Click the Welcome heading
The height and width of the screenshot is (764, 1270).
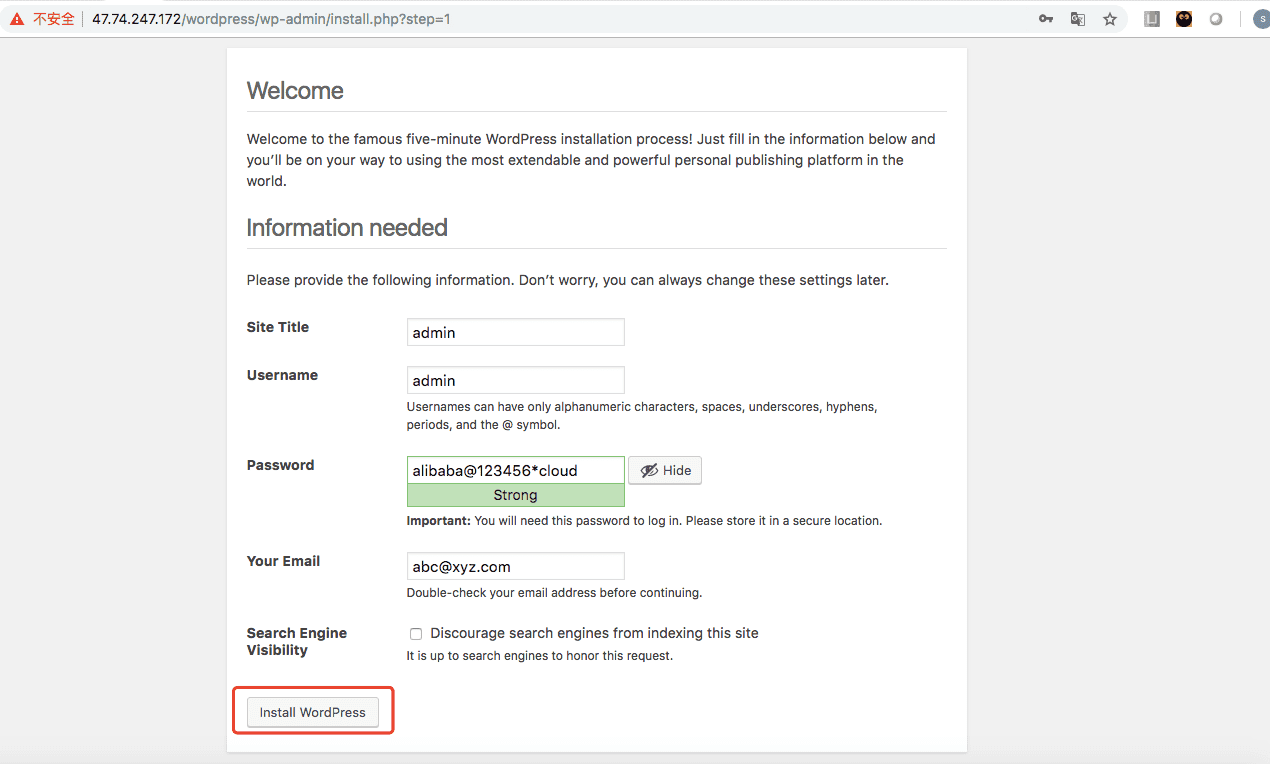[x=295, y=91]
